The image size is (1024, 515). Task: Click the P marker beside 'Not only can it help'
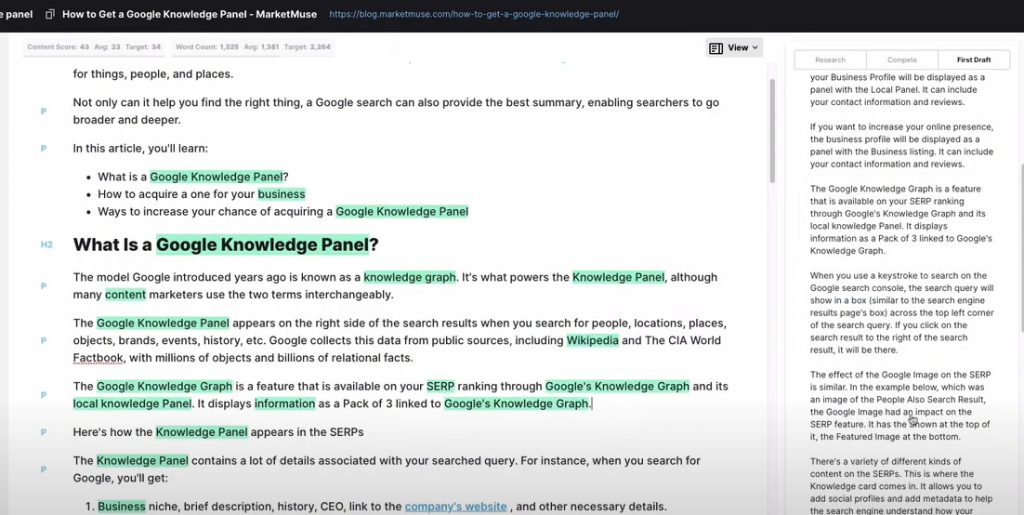(x=43, y=111)
